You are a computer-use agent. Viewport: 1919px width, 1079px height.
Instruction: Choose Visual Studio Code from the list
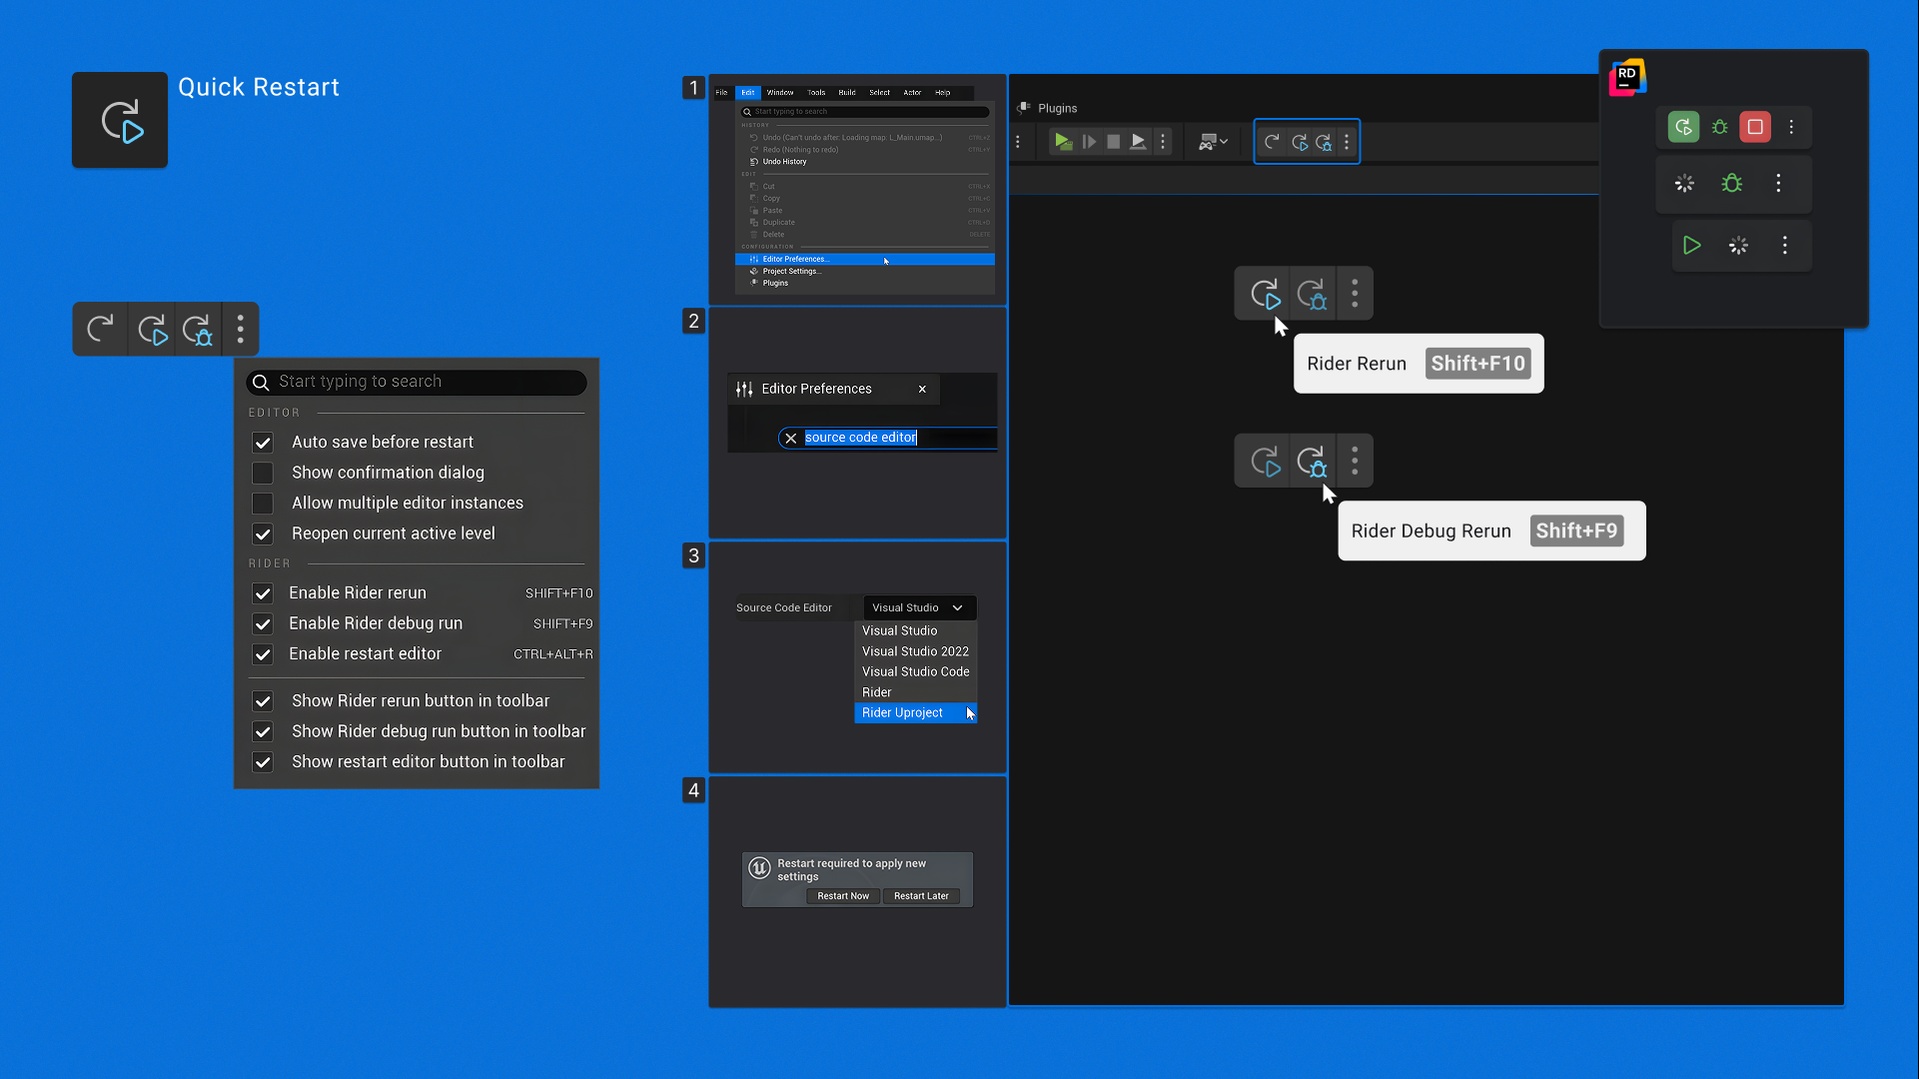coord(915,672)
